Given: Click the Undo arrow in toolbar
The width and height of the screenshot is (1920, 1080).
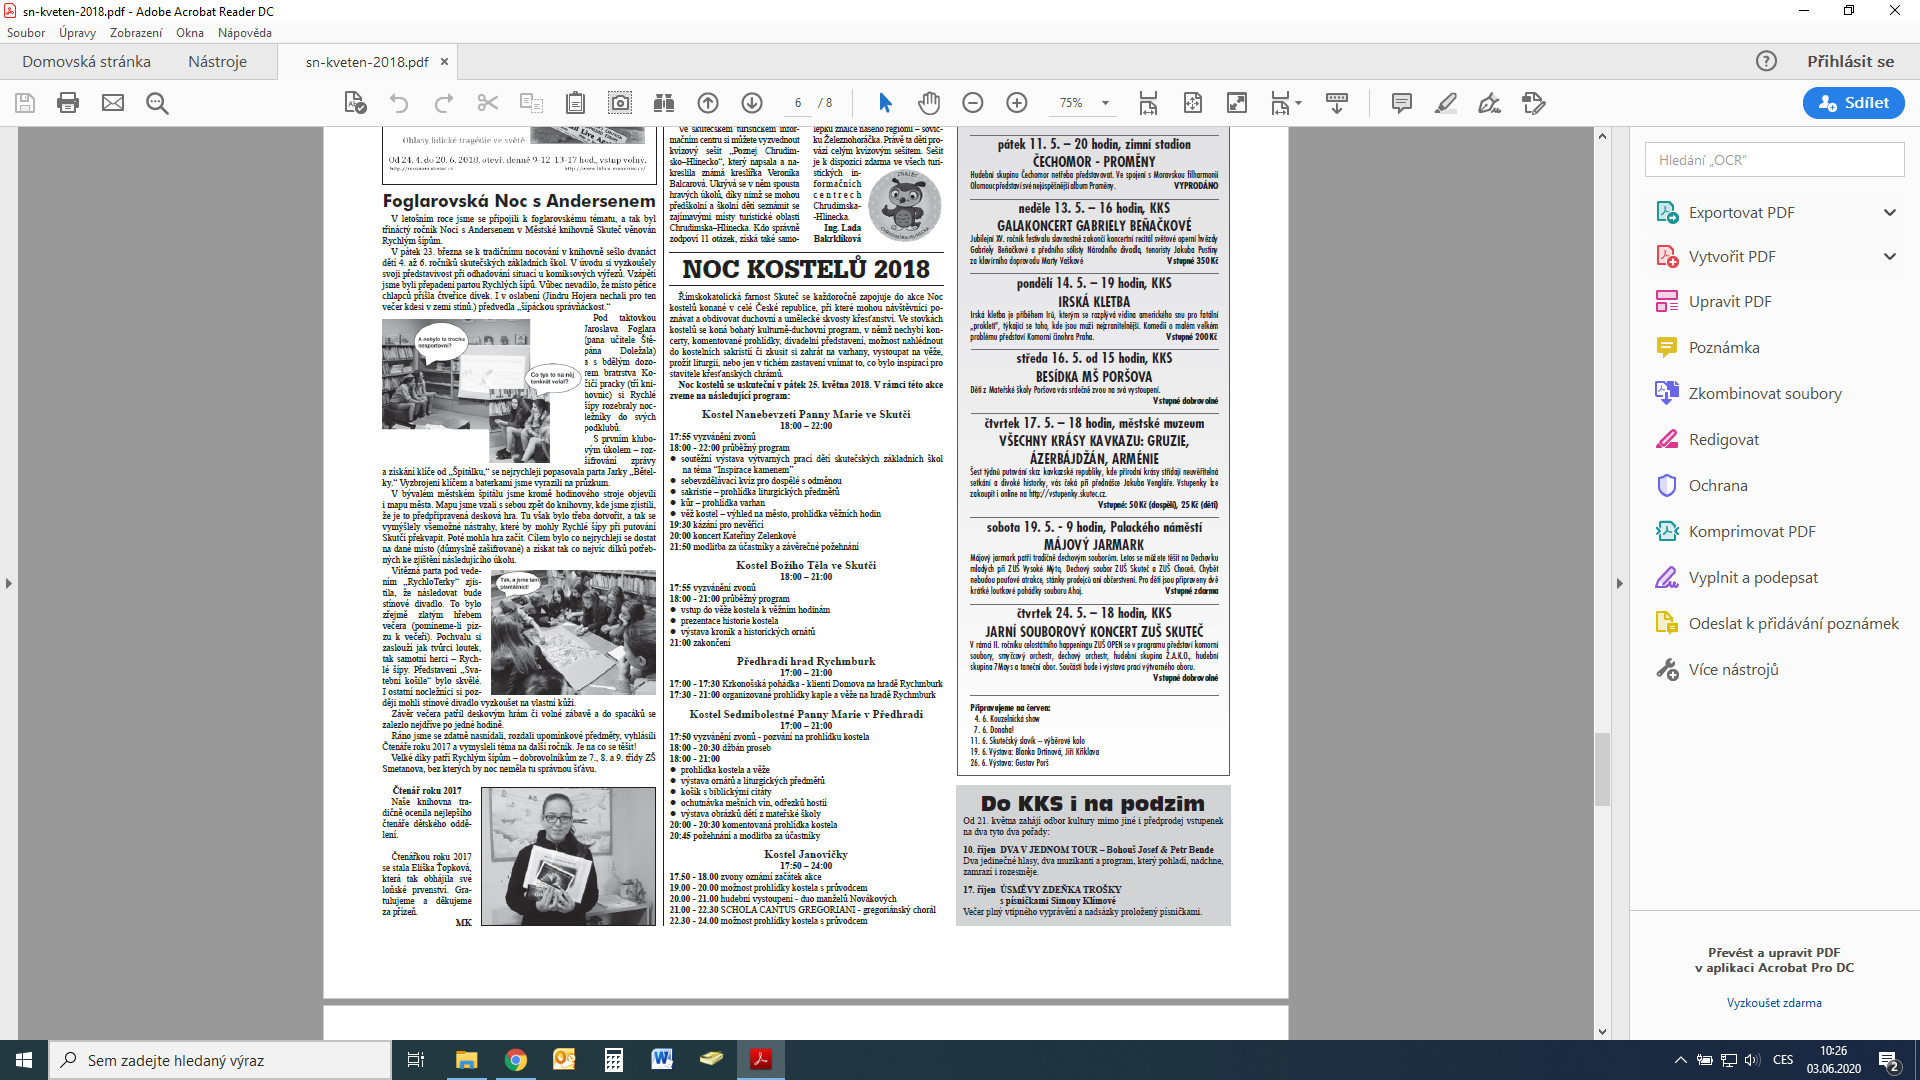Looking at the screenshot, I should pos(399,103).
